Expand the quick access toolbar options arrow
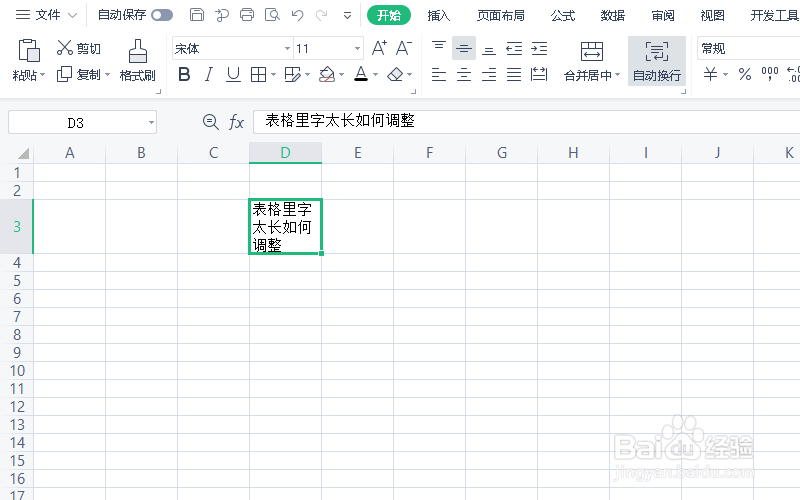This screenshot has width=800, height=500. pyautogui.click(x=347, y=16)
